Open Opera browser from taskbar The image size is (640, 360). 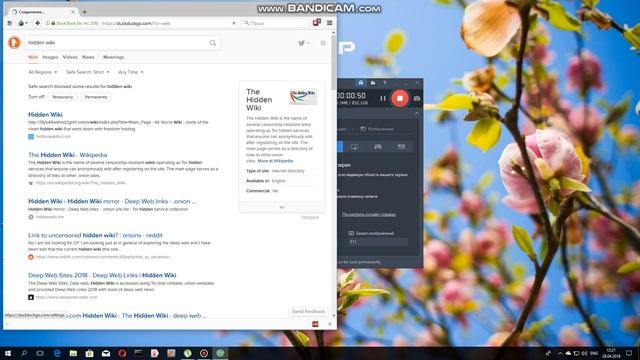122,353
